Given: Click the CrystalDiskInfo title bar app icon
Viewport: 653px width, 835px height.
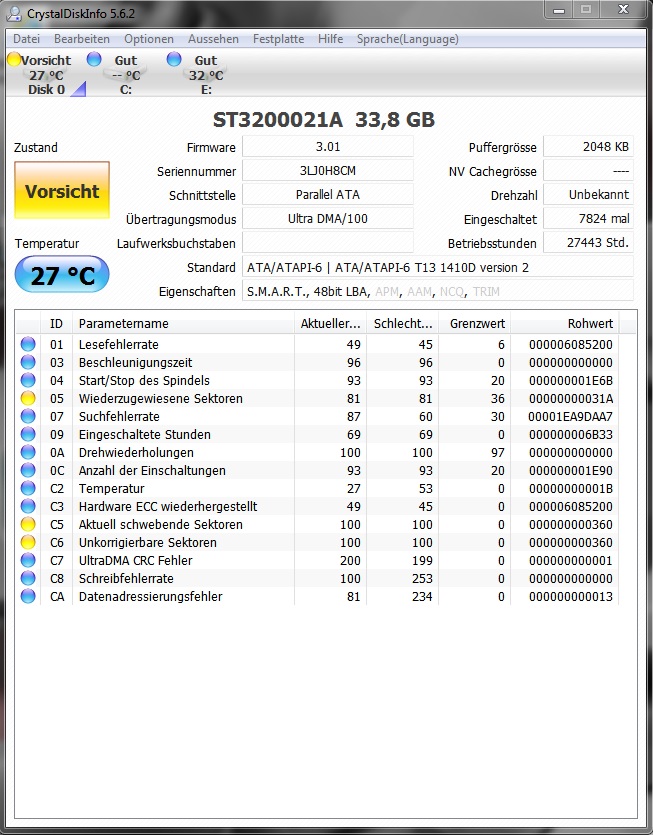Looking at the screenshot, I should click(14, 13).
